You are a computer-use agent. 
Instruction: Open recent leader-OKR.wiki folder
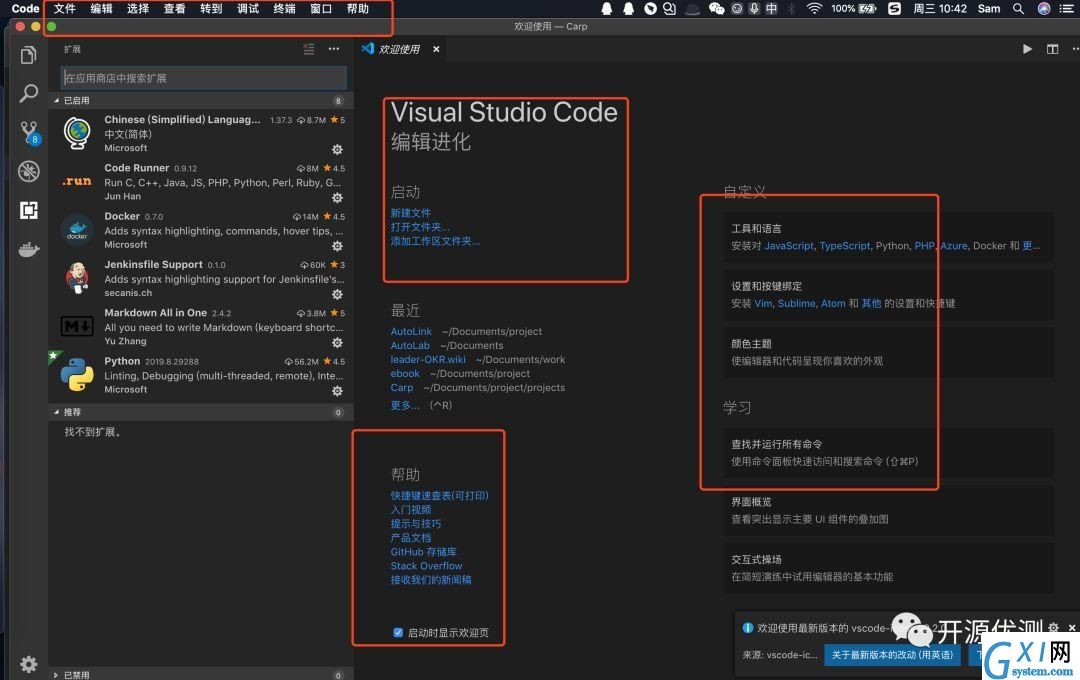(428, 359)
